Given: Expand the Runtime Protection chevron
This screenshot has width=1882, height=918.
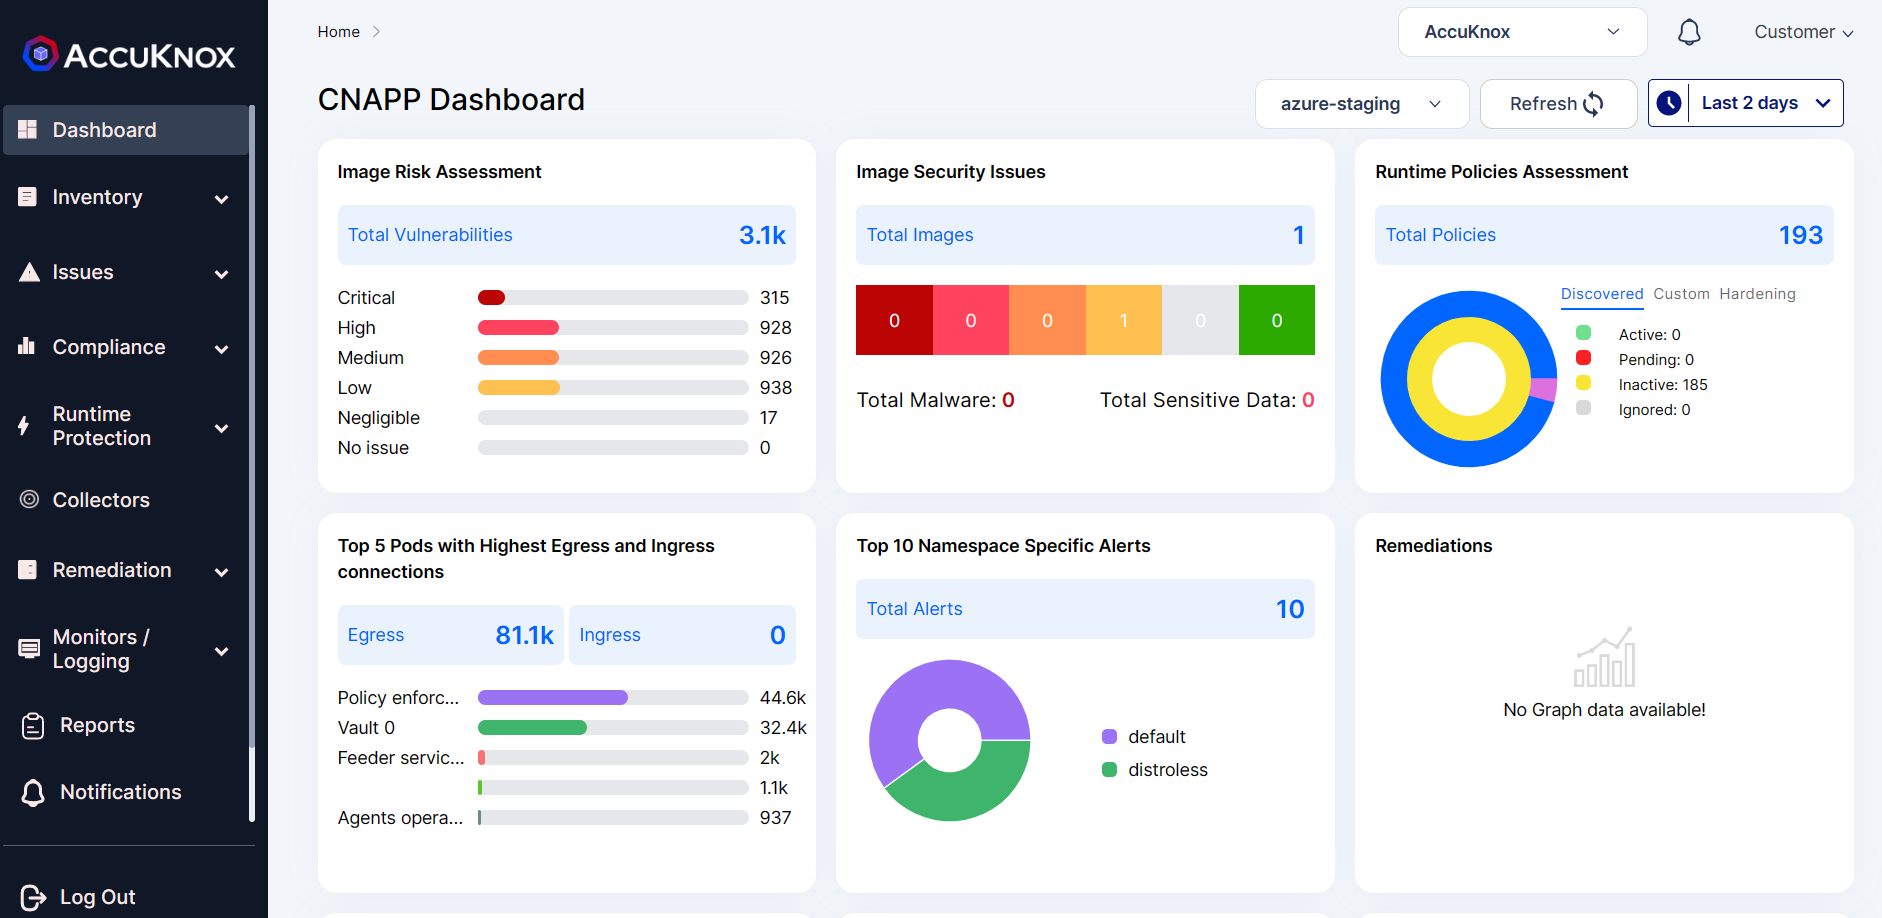Looking at the screenshot, I should tap(222, 428).
